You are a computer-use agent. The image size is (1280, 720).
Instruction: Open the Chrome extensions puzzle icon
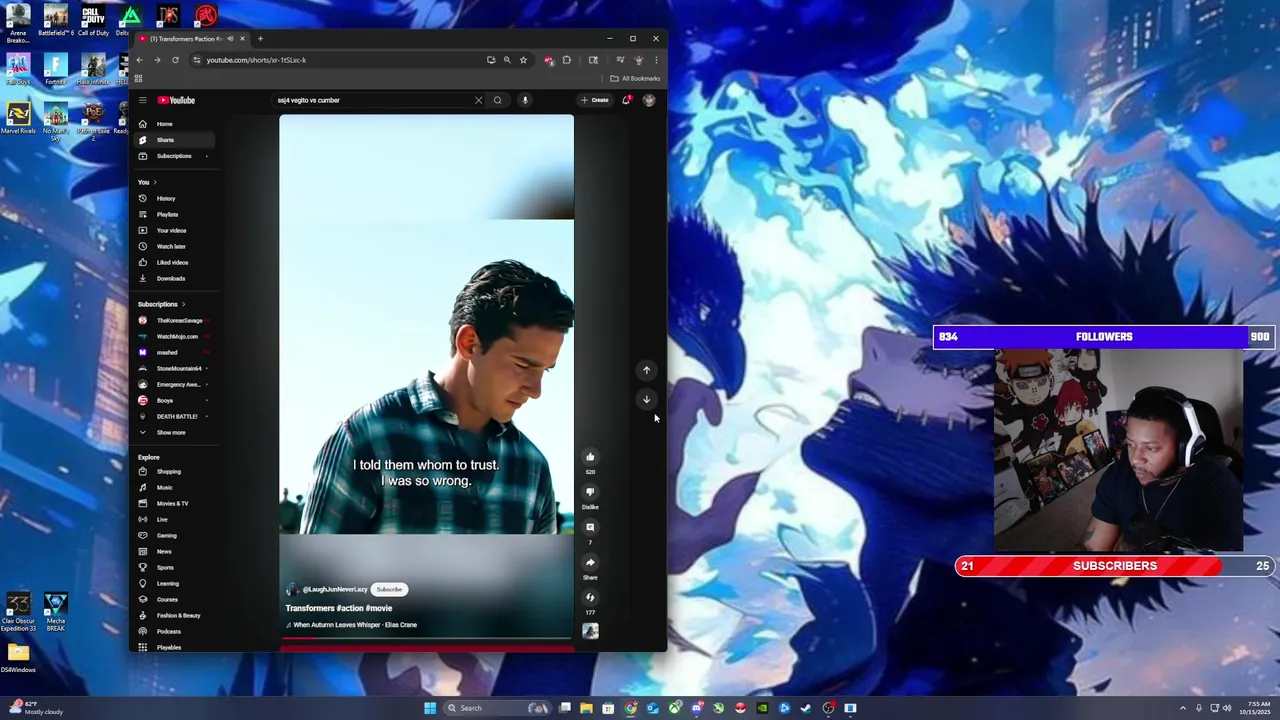click(x=567, y=60)
